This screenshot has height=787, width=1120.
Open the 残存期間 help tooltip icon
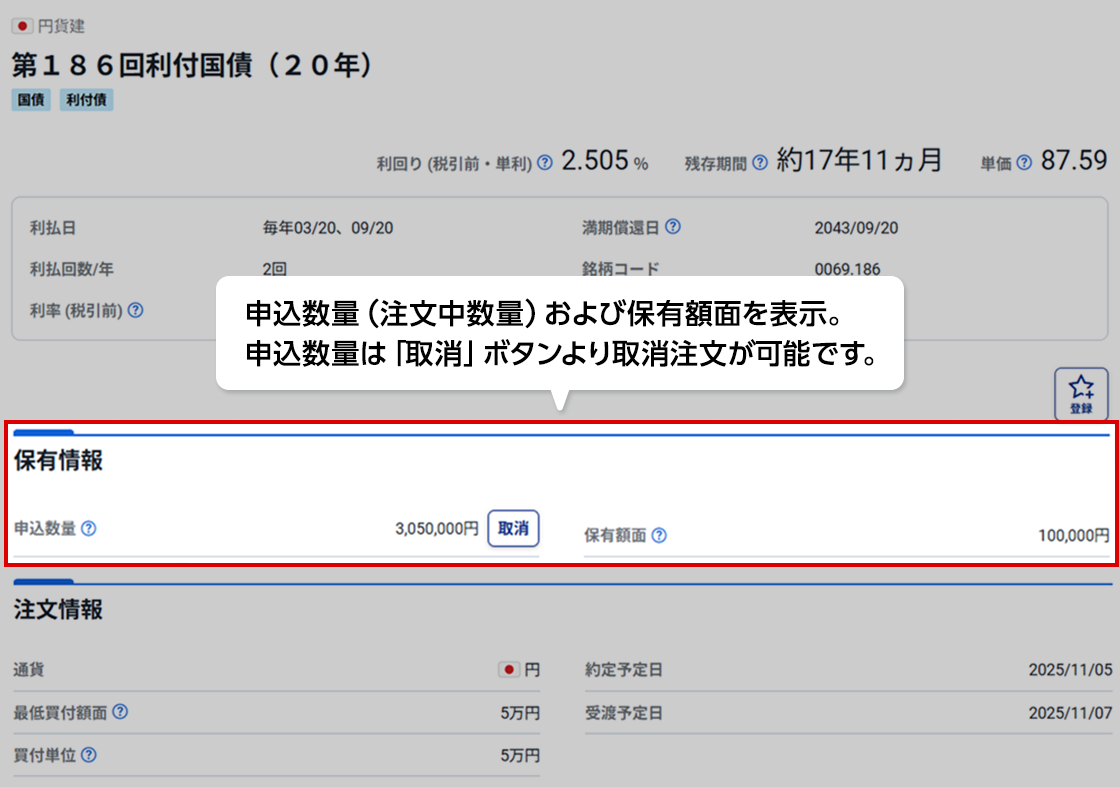760,162
